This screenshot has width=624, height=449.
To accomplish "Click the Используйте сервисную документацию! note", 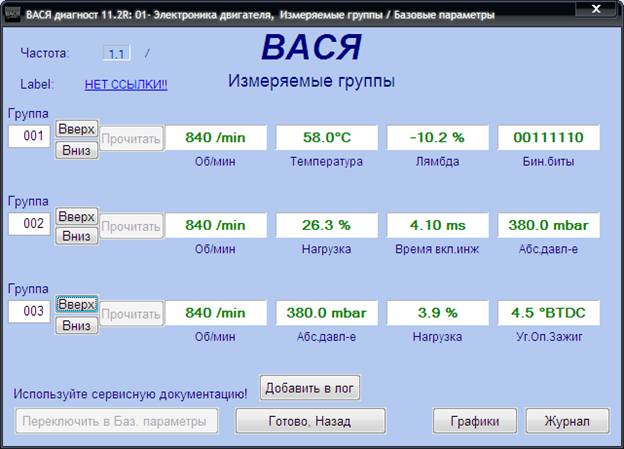I will click(x=130, y=394).
